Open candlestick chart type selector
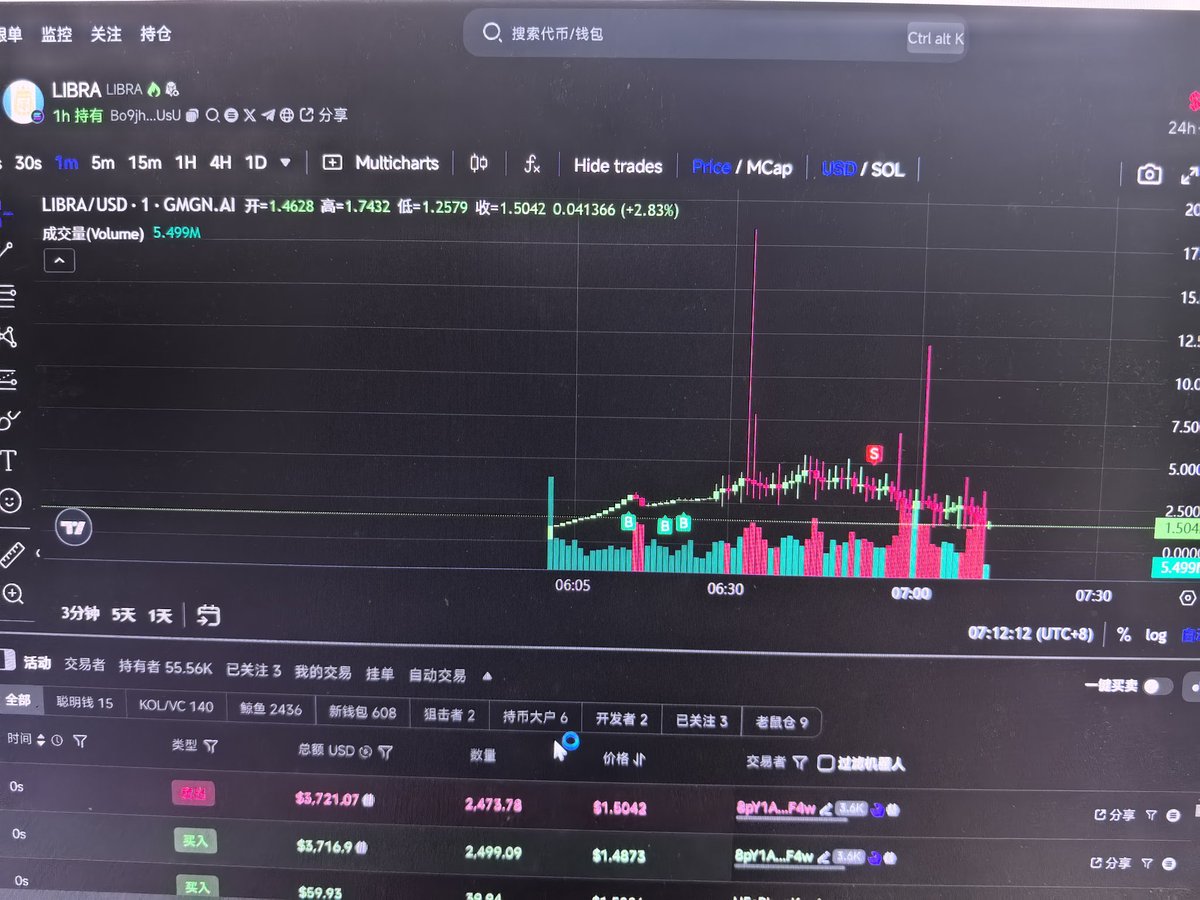1200x900 pixels. 479,163
